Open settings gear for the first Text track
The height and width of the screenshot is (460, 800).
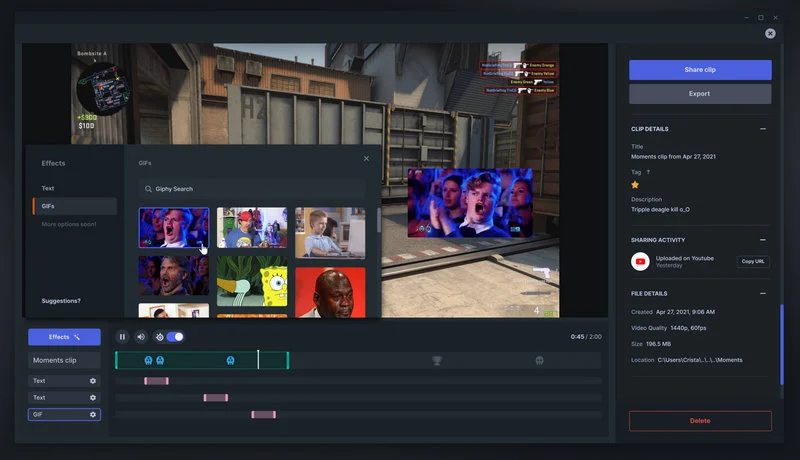(x=93, y=381)
